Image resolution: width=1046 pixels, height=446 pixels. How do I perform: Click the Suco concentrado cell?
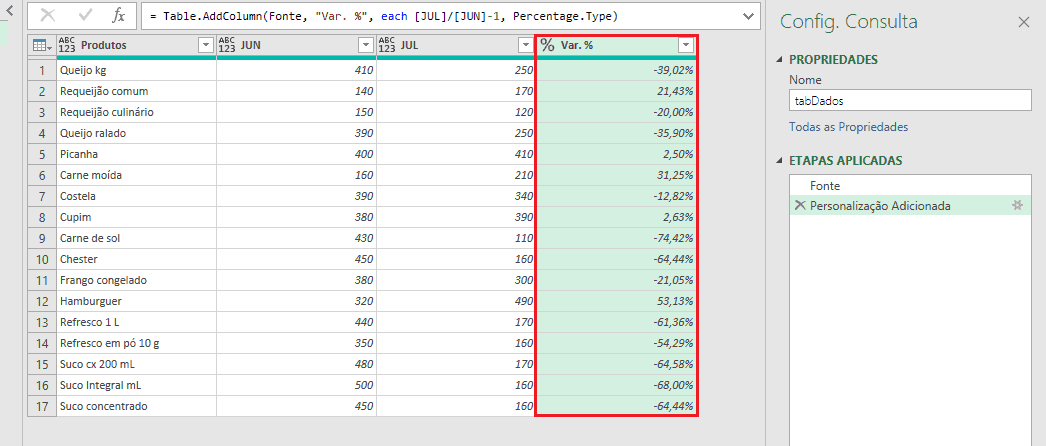tap(137, 406)
